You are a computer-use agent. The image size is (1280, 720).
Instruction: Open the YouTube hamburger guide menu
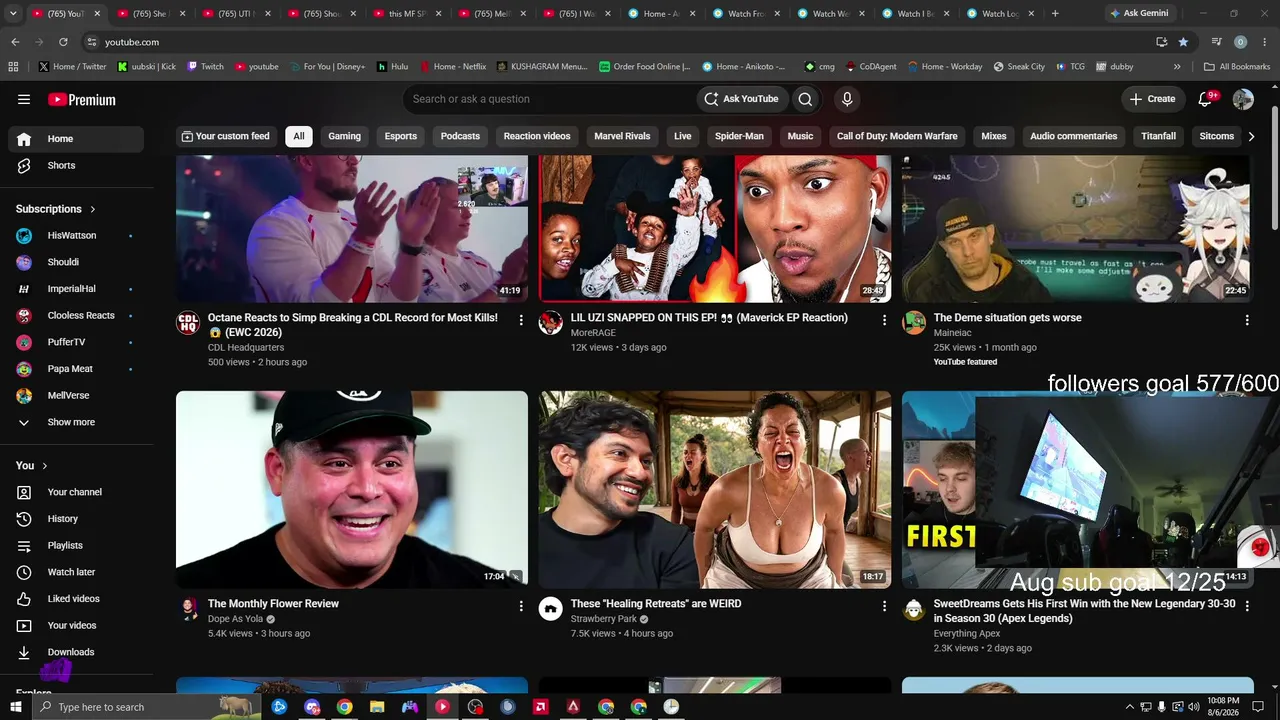coord(24,99)
